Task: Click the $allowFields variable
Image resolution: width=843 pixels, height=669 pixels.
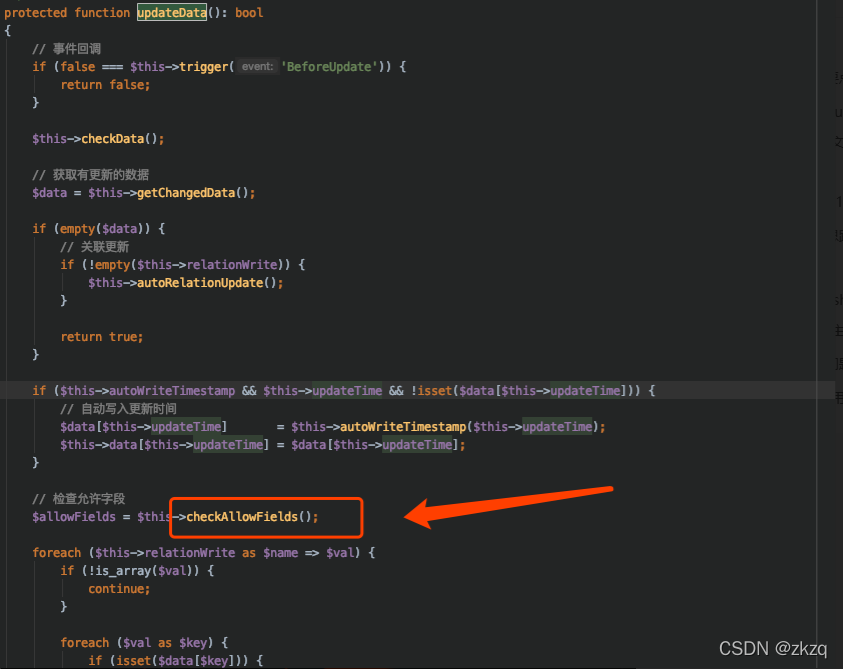Action: point(74,517)
